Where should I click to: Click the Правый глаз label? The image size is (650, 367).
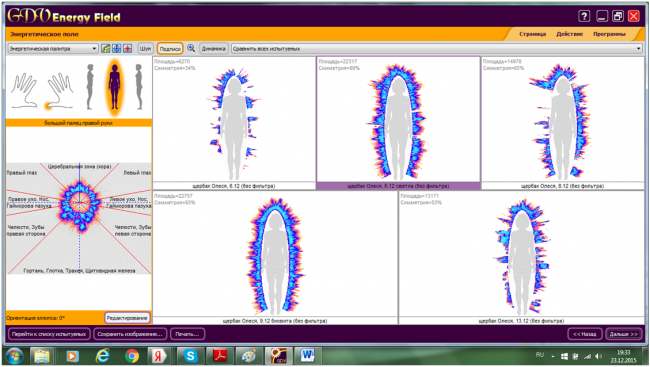point(22,173)
